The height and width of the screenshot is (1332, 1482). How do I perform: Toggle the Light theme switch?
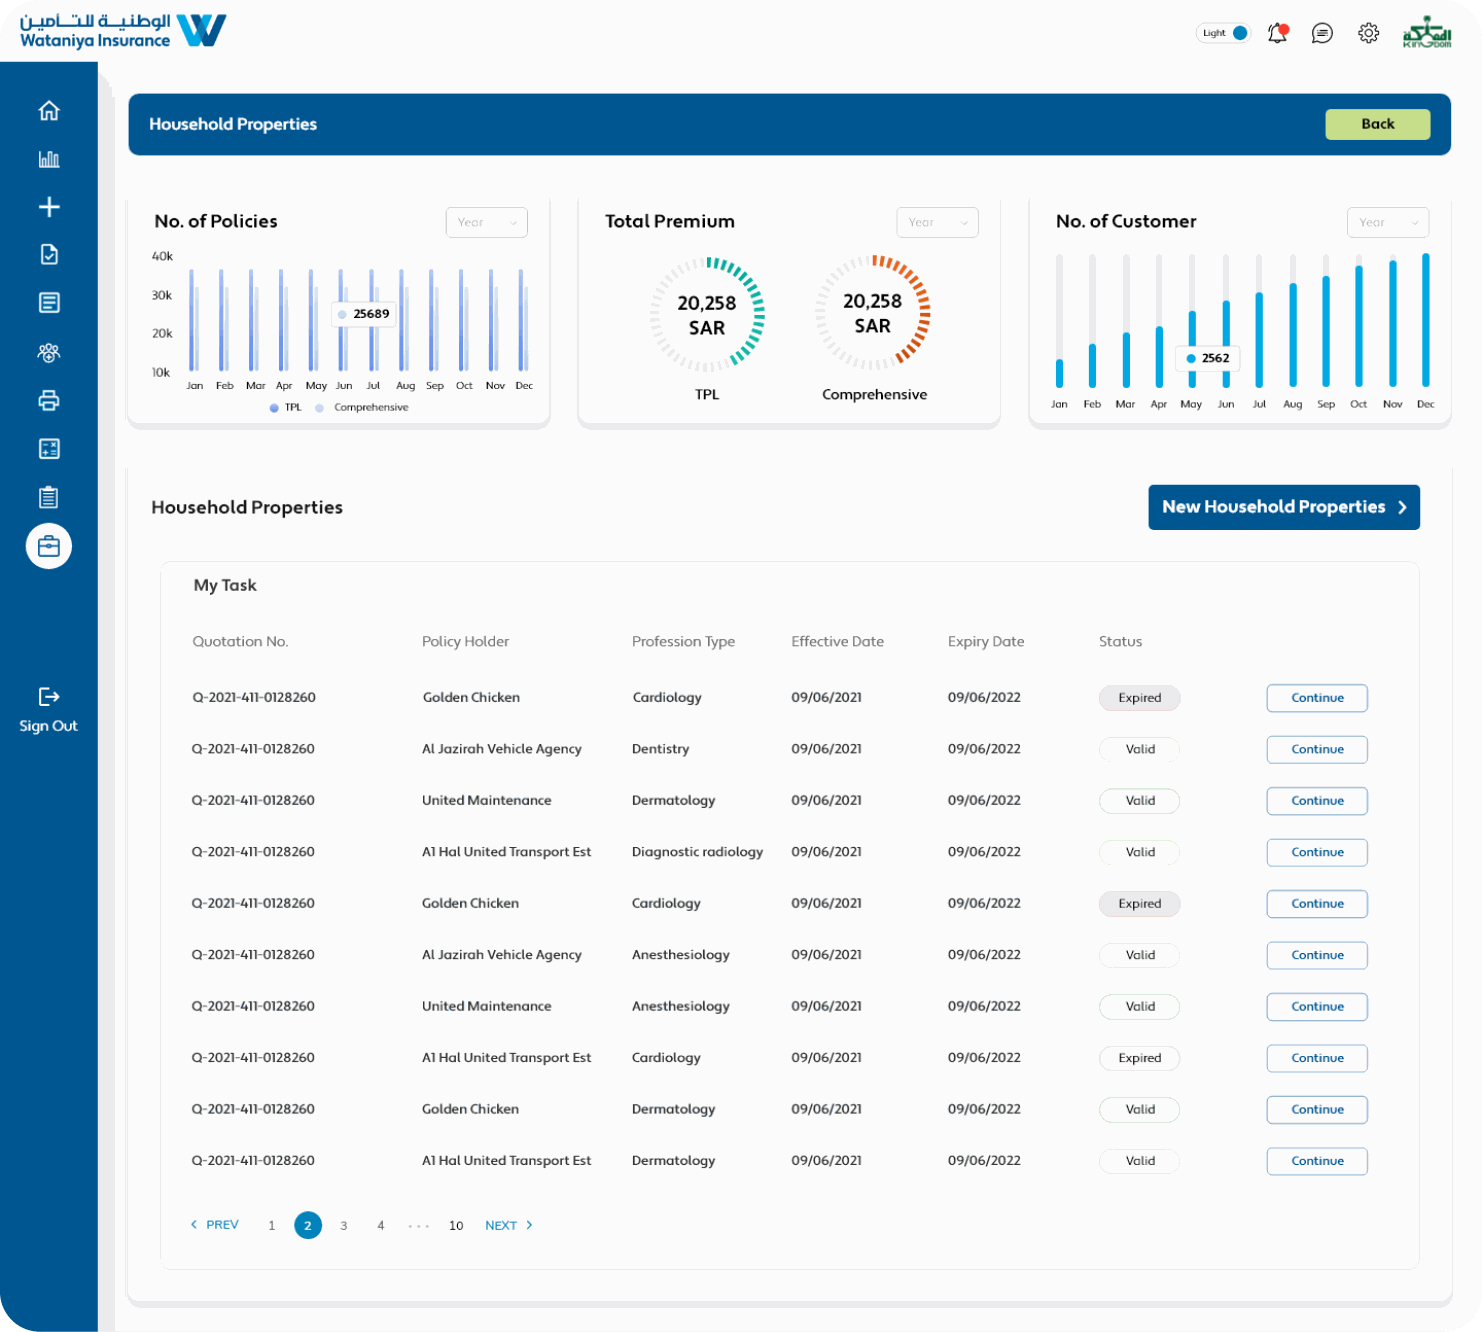coord(1223,33)
